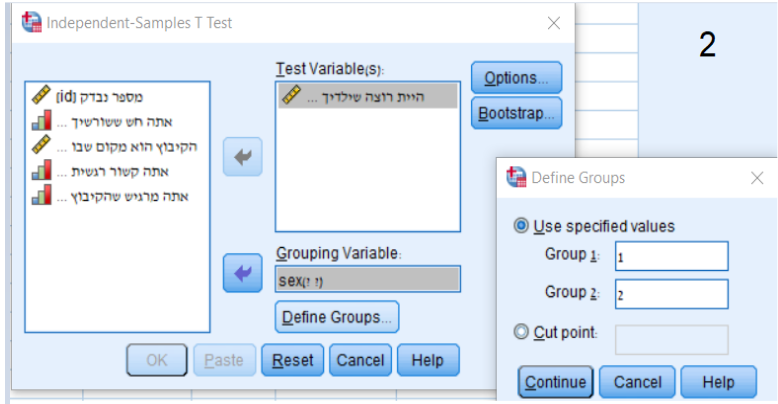Click the Define Groups button
The height and width of the screenshot is (404, 778).
tap(337, 317)
